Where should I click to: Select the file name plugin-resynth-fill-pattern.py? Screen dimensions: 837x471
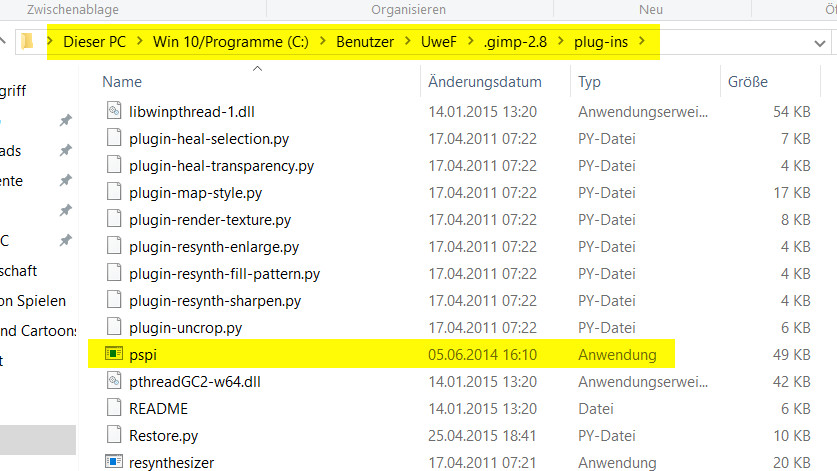[224, 274]
